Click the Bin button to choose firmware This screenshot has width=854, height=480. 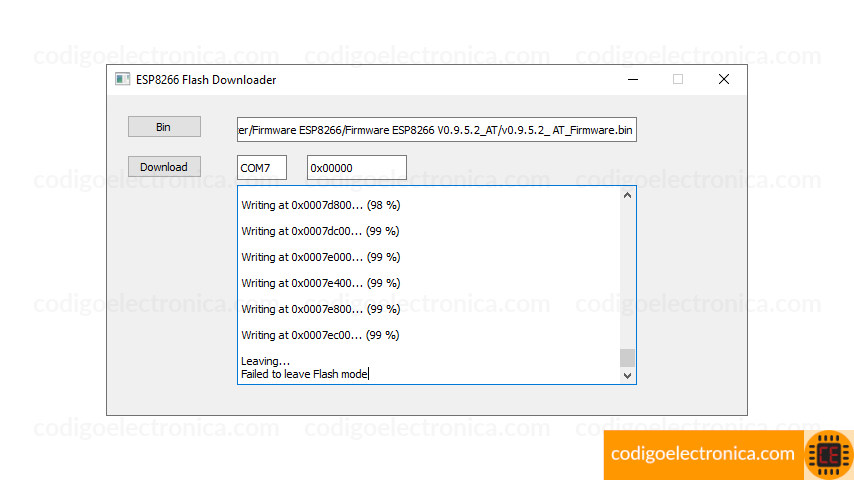click(x=164, y=127)
